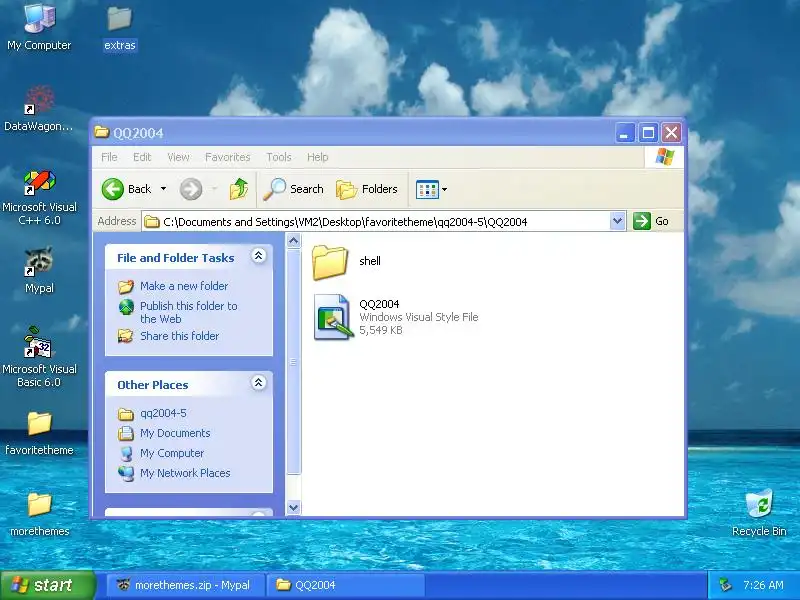The width and height of the screenshot is (800, 600).
Task: Select the QQ2004 file name text
Action: (x=379, y=304)
